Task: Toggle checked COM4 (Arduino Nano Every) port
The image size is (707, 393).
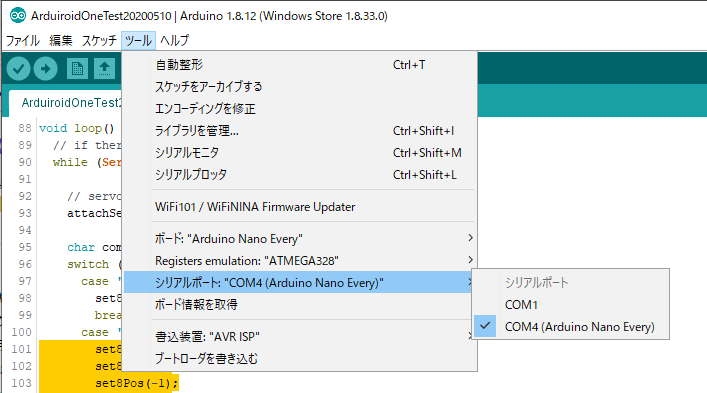Action: 570,327
